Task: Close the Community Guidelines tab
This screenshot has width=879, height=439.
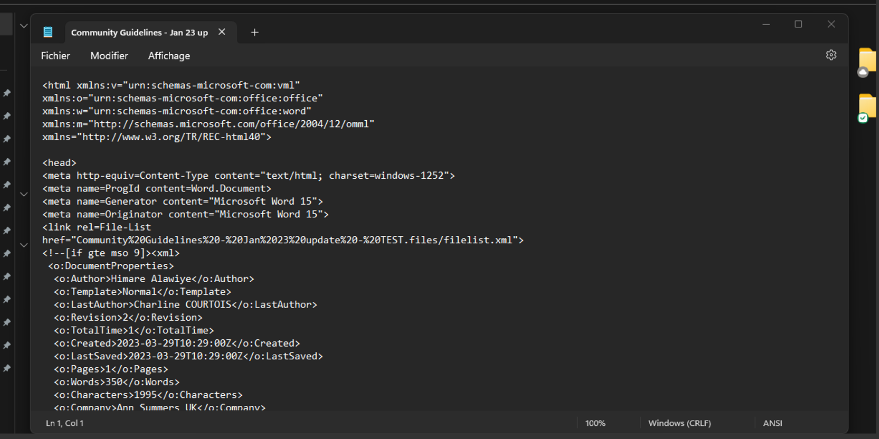Action: click(222, 32)
